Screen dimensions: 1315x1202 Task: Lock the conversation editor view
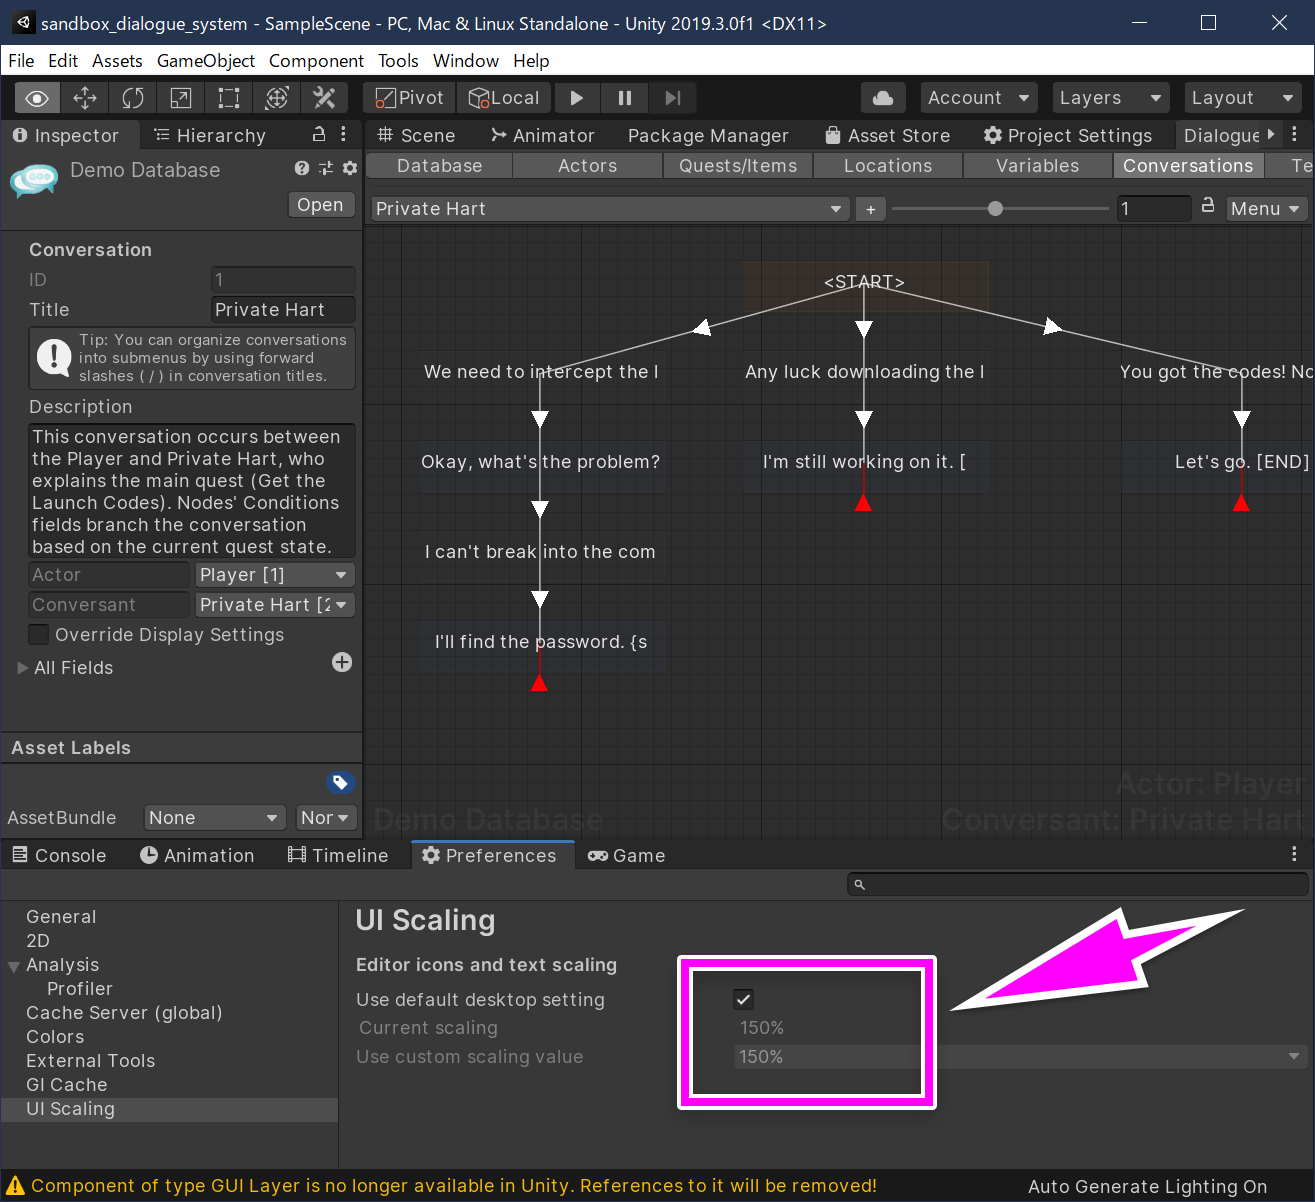pos(1208,206)
